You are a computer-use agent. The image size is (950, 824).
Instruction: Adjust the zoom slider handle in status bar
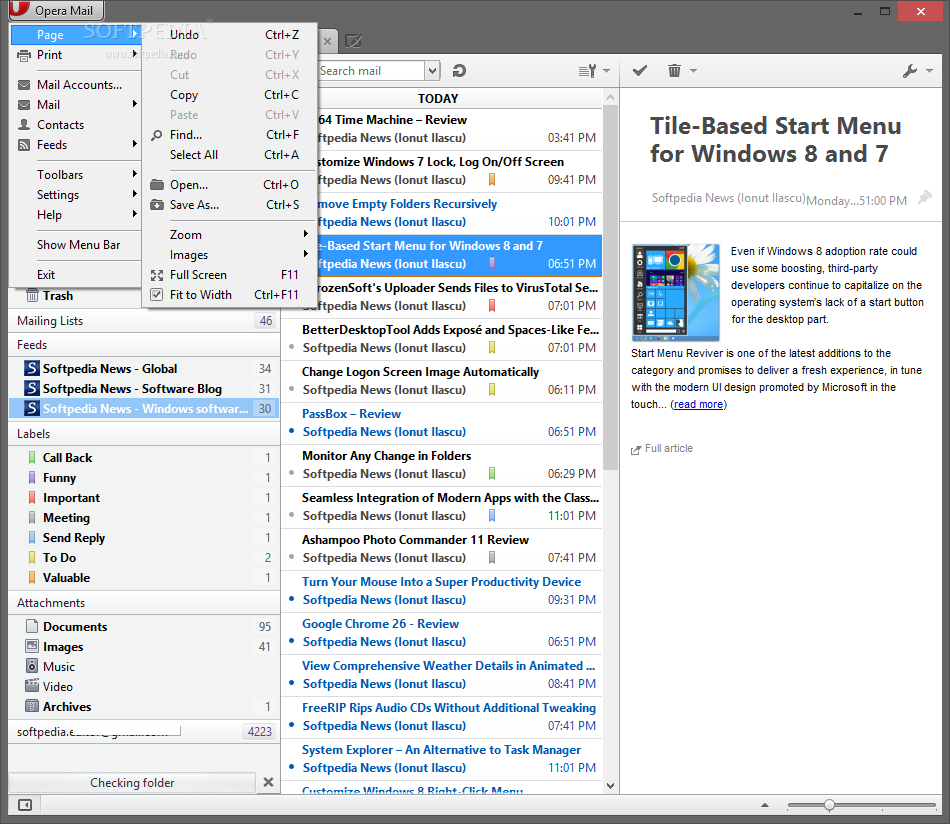point(829,805)
